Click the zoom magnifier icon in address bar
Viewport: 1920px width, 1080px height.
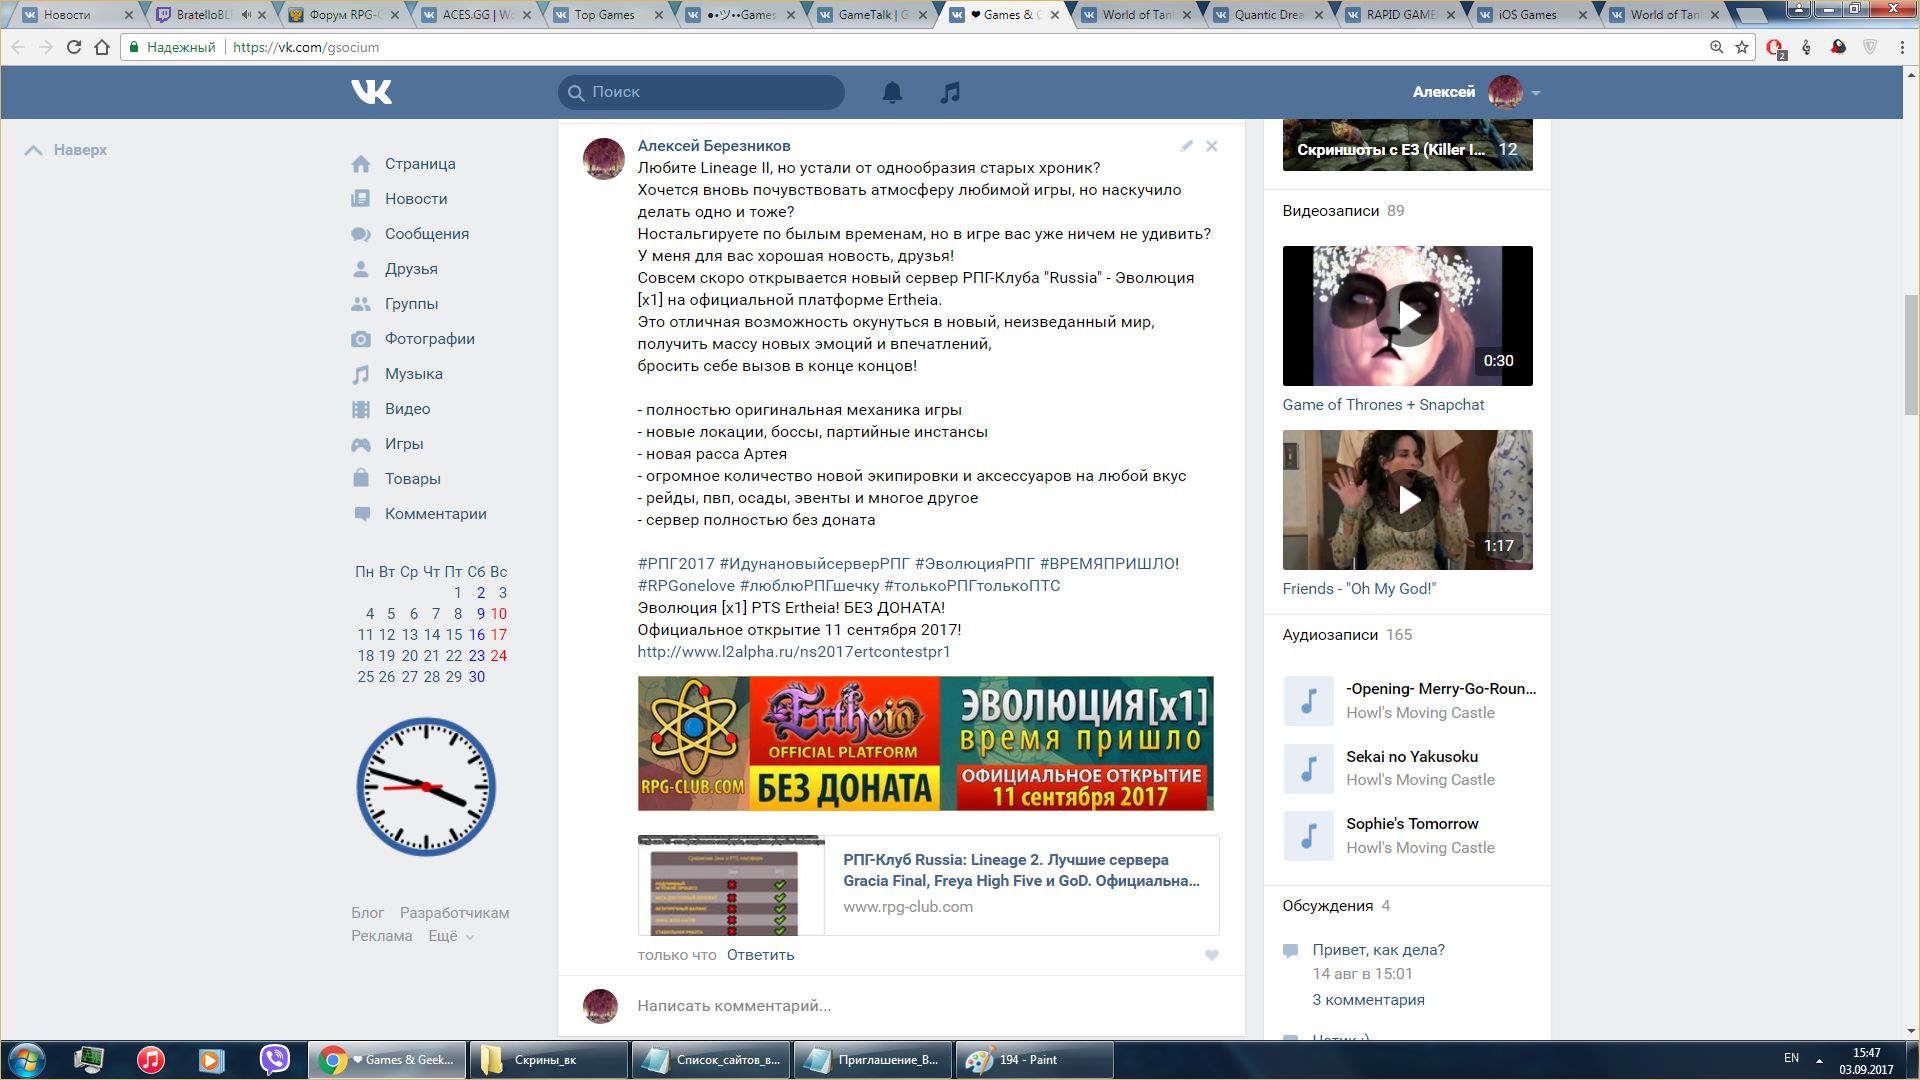[1716, 47]
